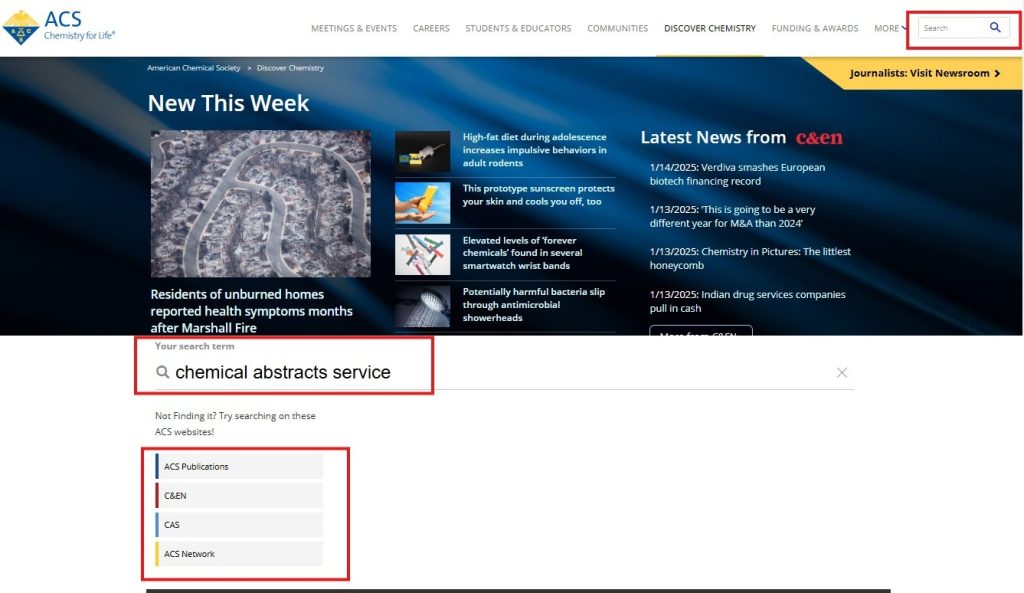This screenshot has height=593, width=1024.
Task: Click the ACS Chemistry for Life logo
Action: 59,27
